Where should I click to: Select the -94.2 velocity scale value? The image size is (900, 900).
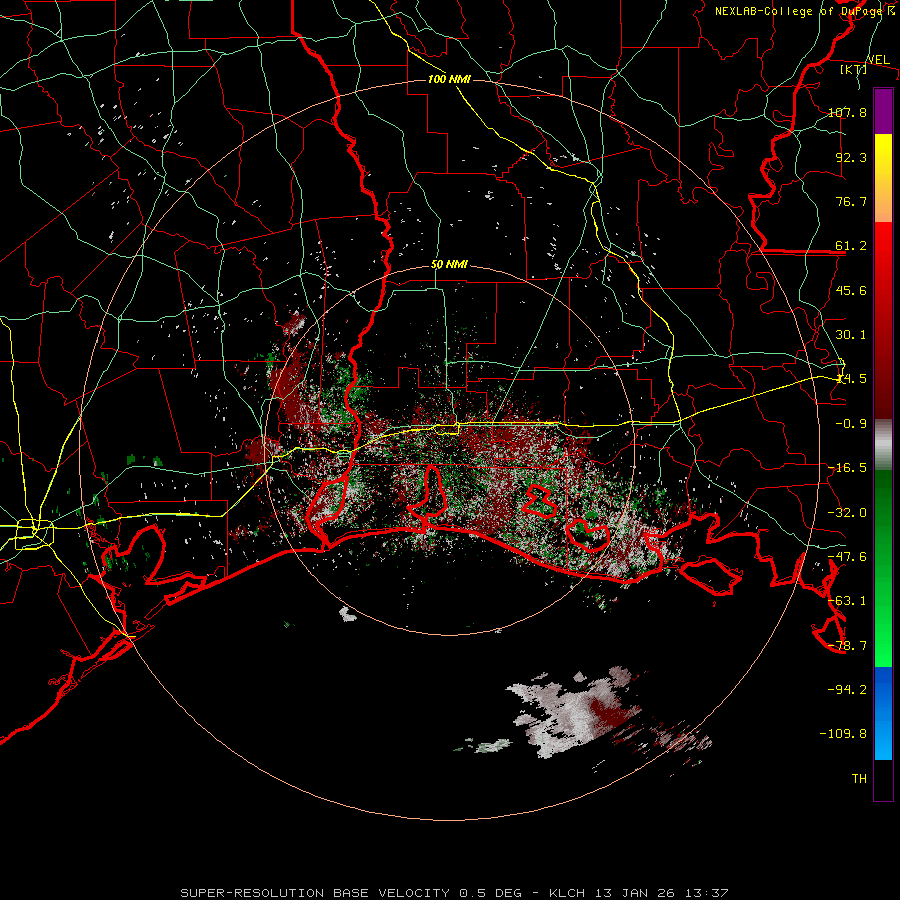click(x=847, y=689)
